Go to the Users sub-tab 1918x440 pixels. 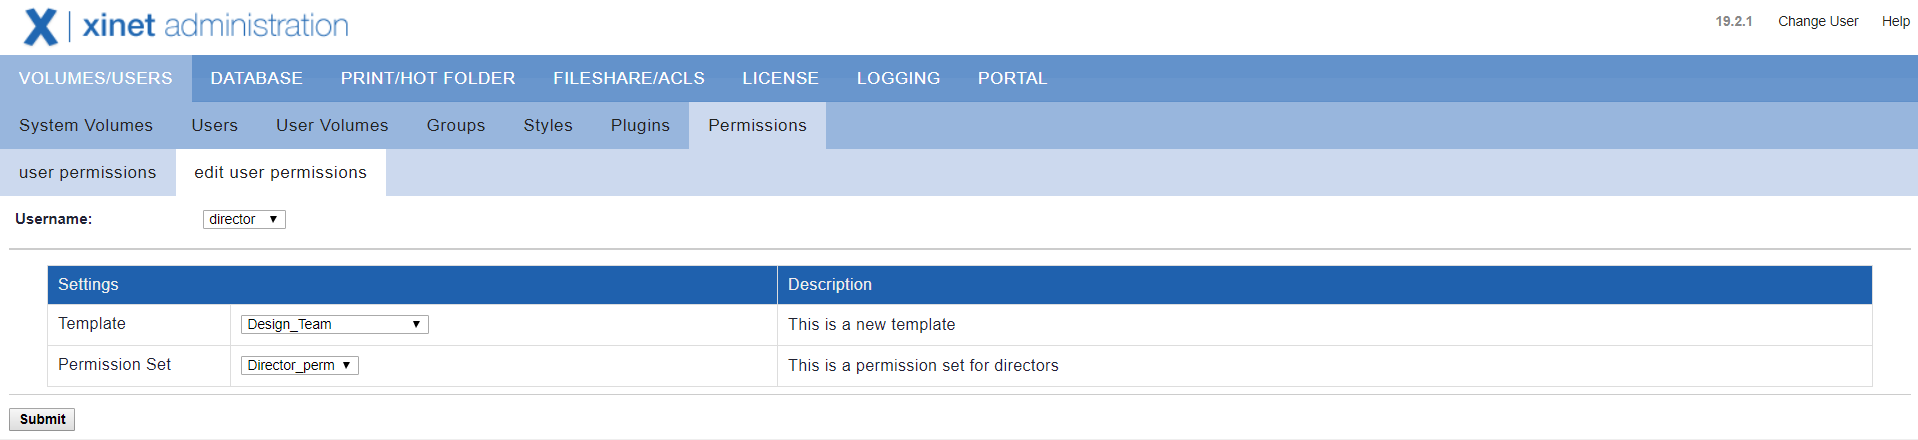click(x=215, y=125)
